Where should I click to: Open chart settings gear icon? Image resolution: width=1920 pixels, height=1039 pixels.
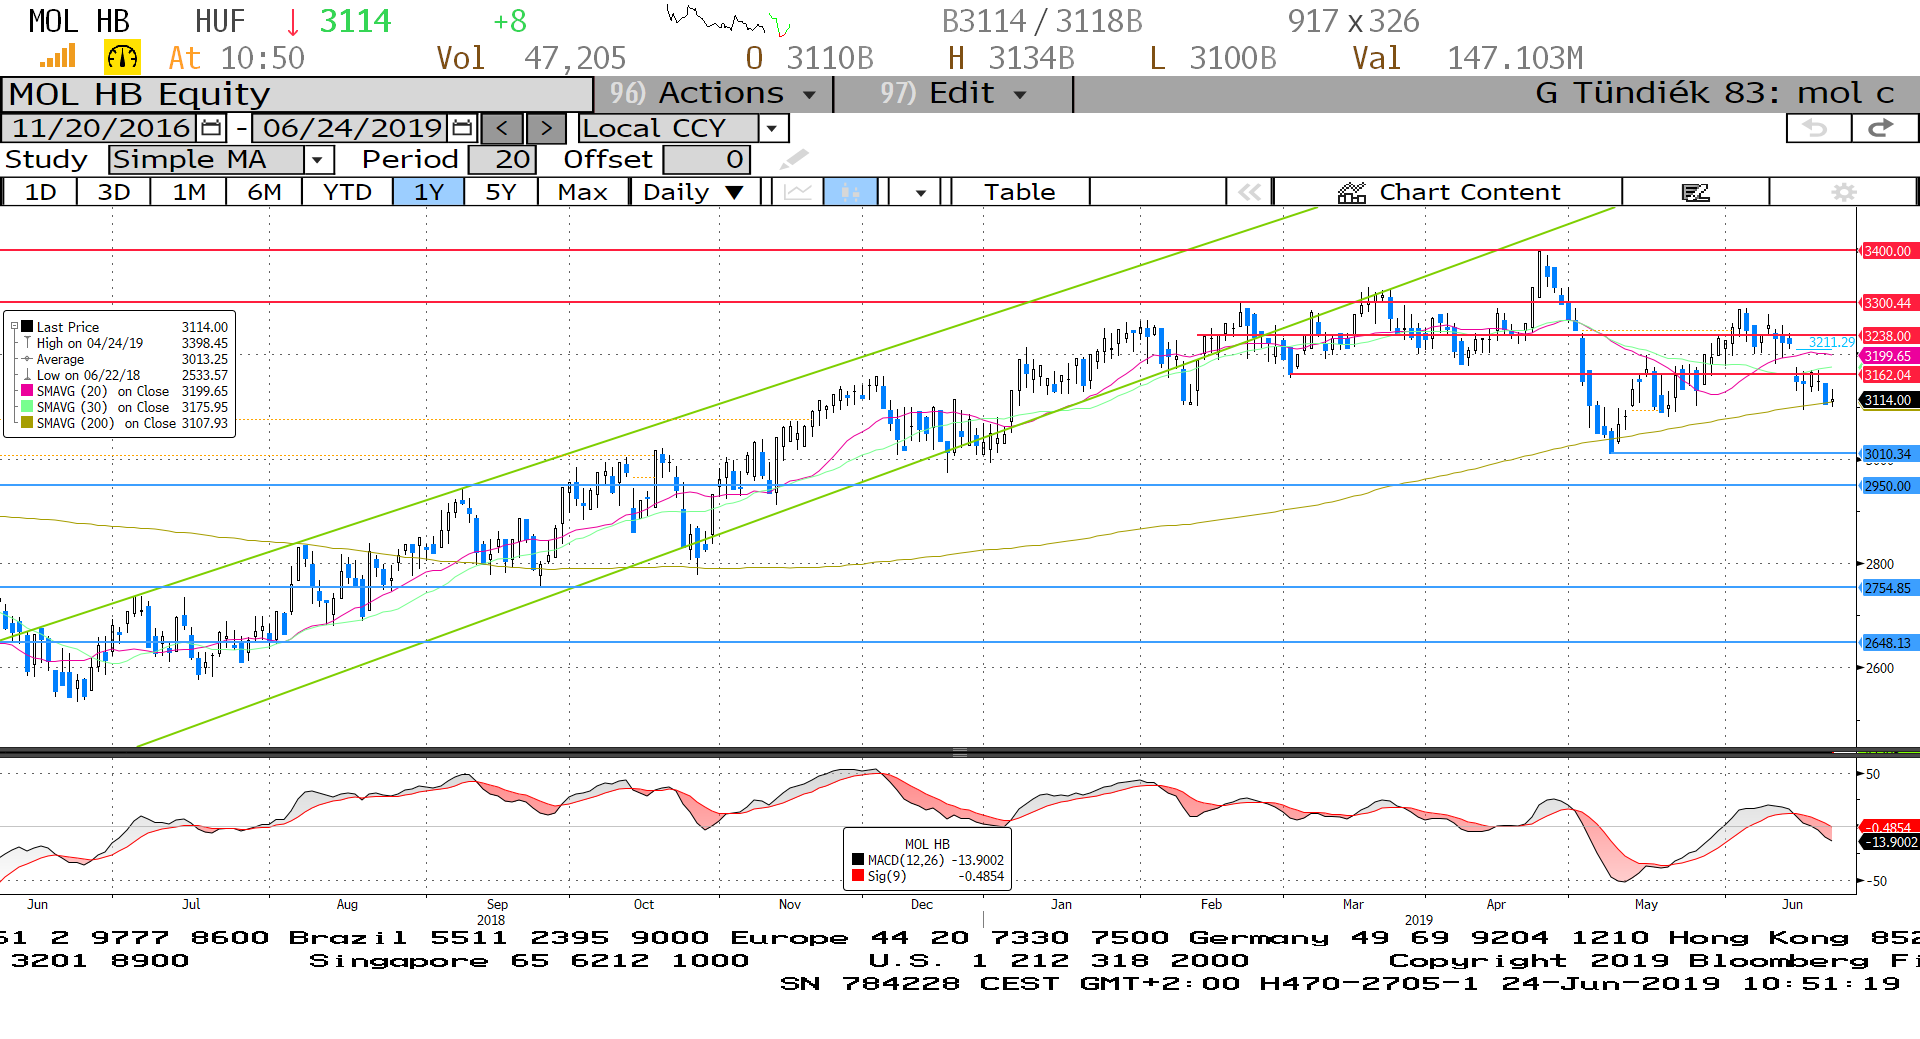tap(1843, 192)
